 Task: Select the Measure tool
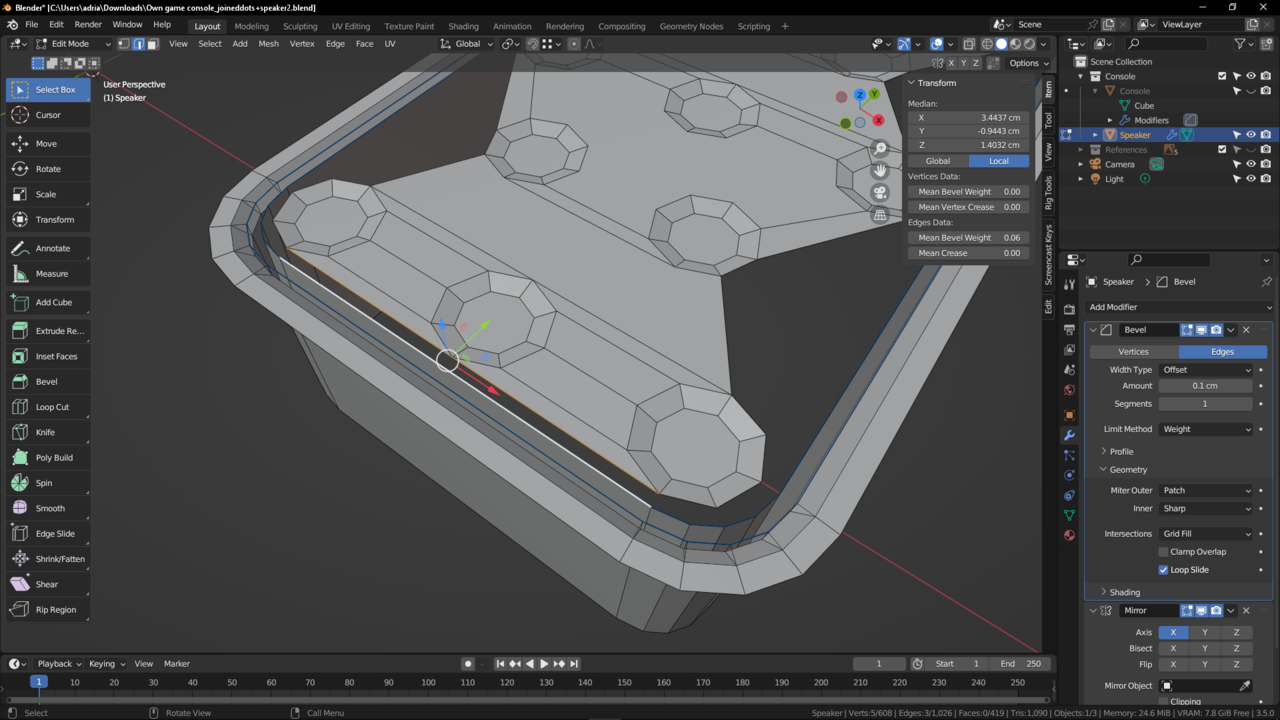(x=52, y=273)
